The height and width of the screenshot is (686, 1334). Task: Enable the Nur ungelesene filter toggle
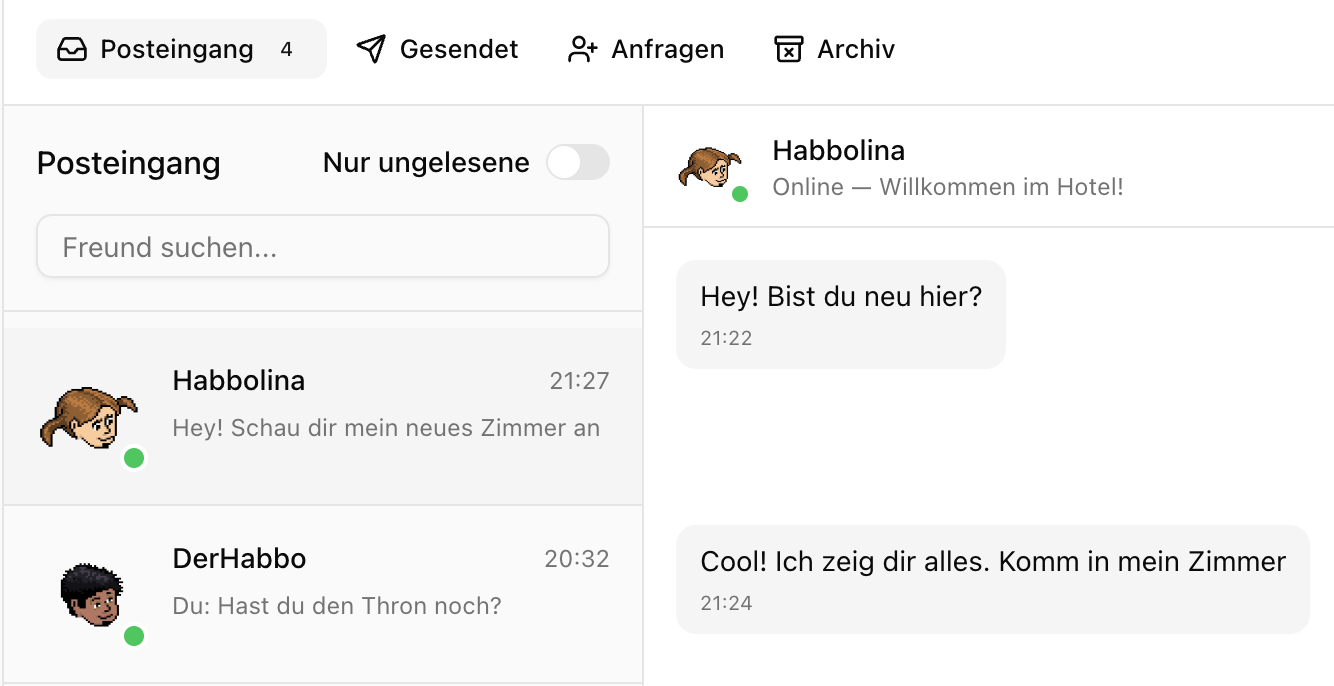click(578, 162)
